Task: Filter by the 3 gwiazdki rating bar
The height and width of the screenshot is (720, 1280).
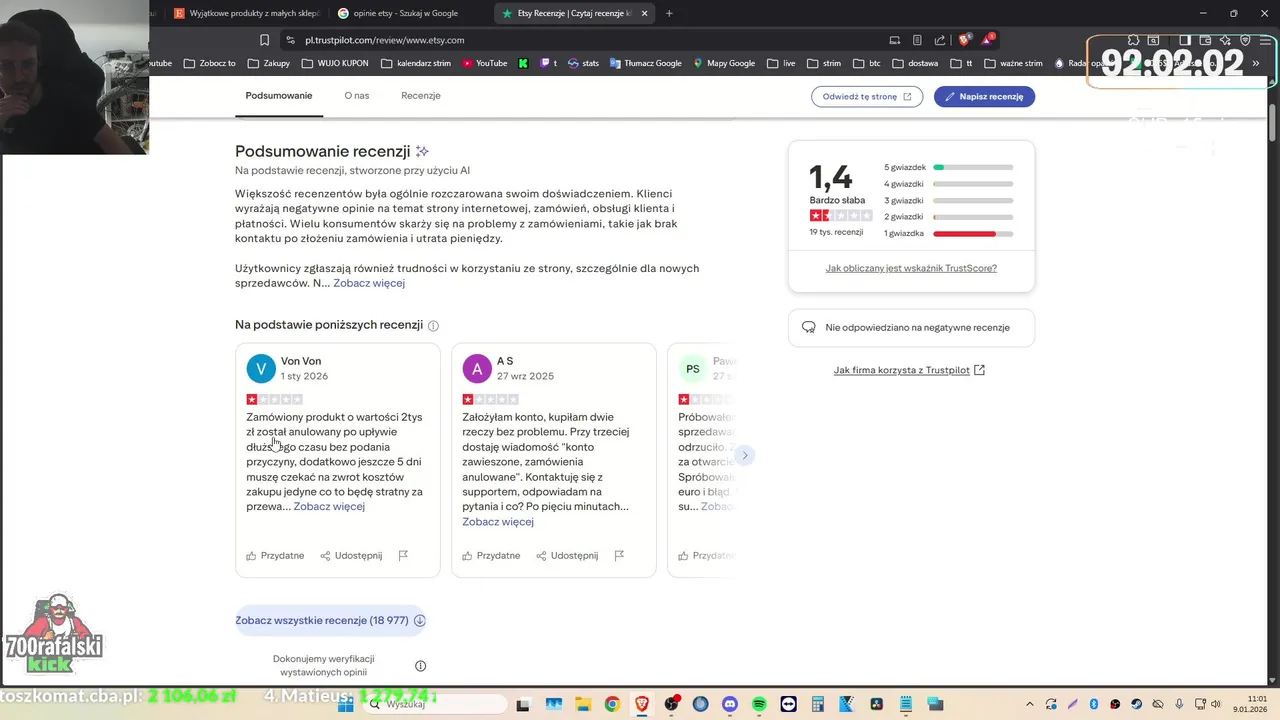Action: click(x=948, y=200)
